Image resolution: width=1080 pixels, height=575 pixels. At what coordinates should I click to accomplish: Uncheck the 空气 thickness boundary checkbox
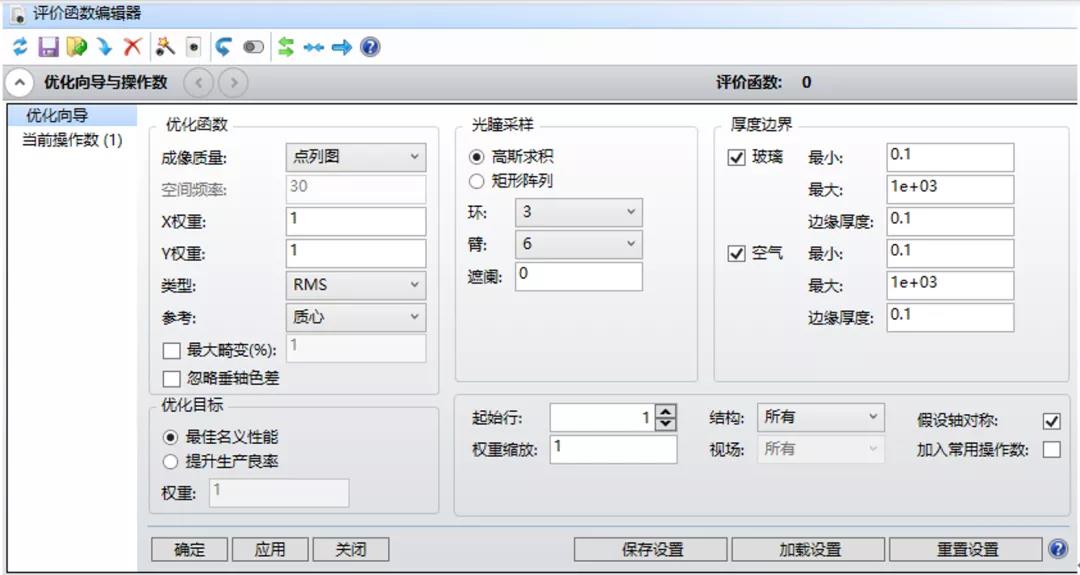736,253
